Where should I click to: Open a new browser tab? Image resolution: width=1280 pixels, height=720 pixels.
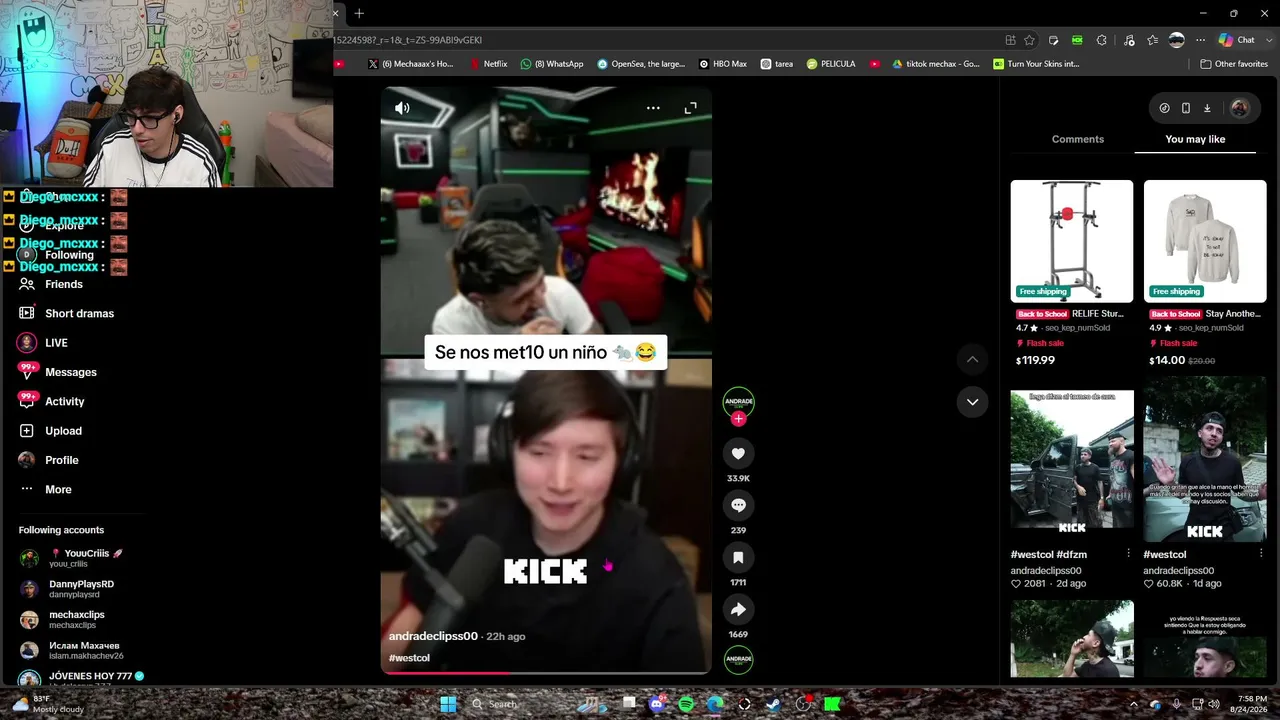click(359, 13)
